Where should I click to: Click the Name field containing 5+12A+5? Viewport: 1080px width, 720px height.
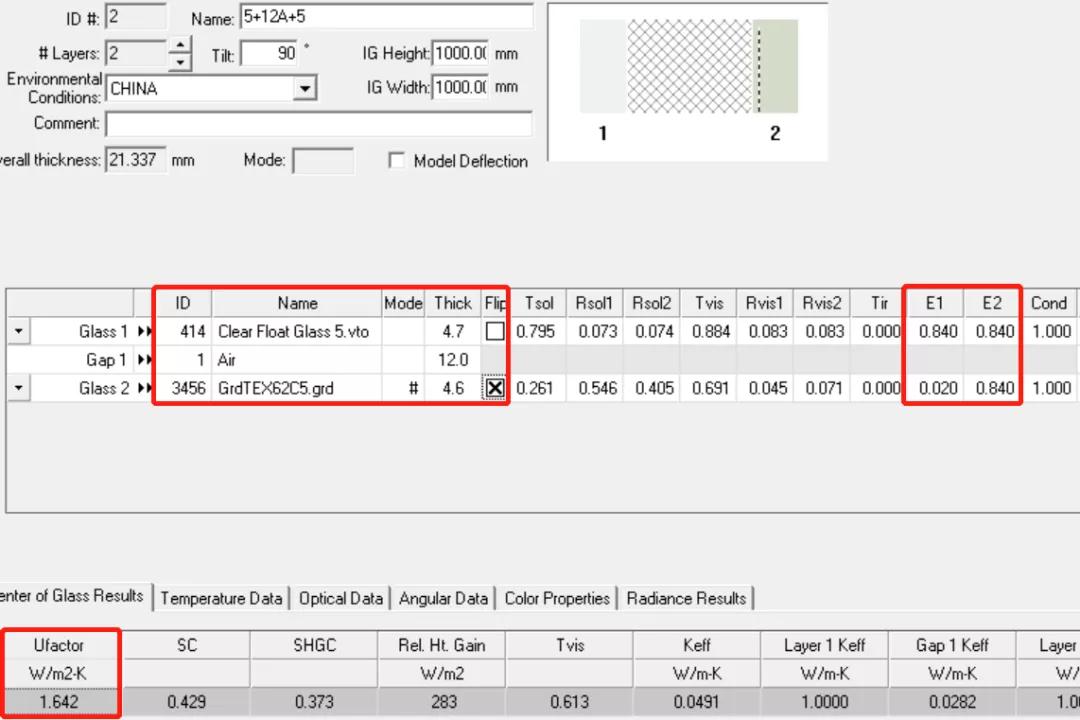[385, 17]
